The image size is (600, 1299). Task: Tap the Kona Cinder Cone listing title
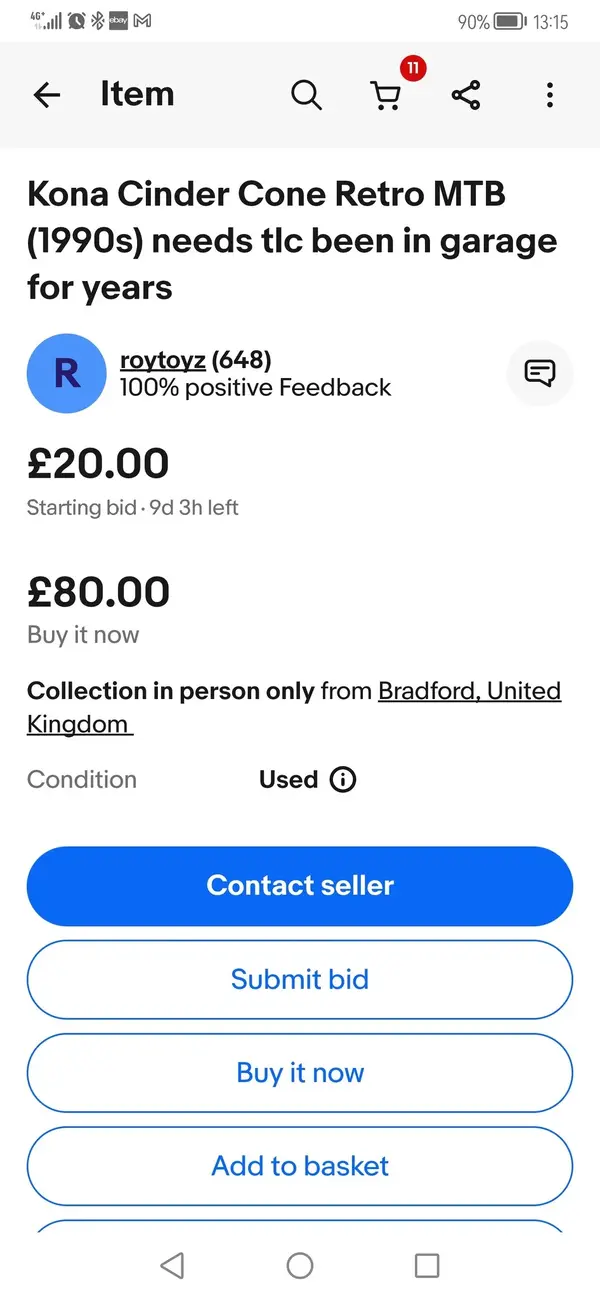pos(292,241)
